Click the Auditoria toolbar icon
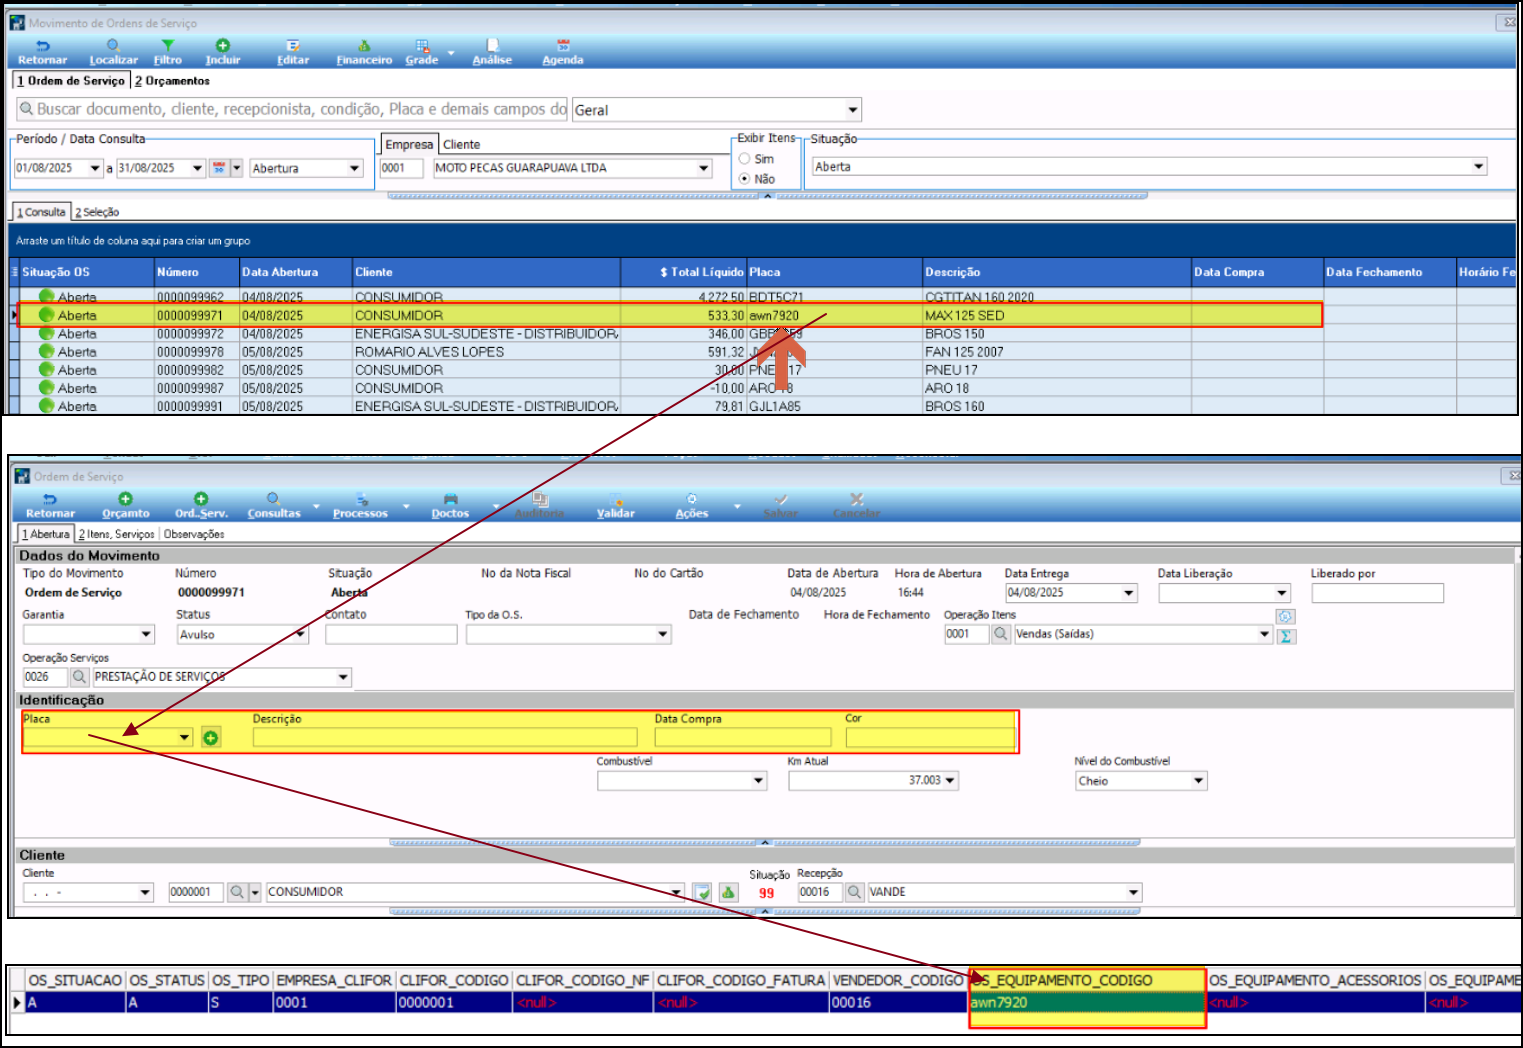The width and height of the screenshot is (1523, 1048). point(540,499)
